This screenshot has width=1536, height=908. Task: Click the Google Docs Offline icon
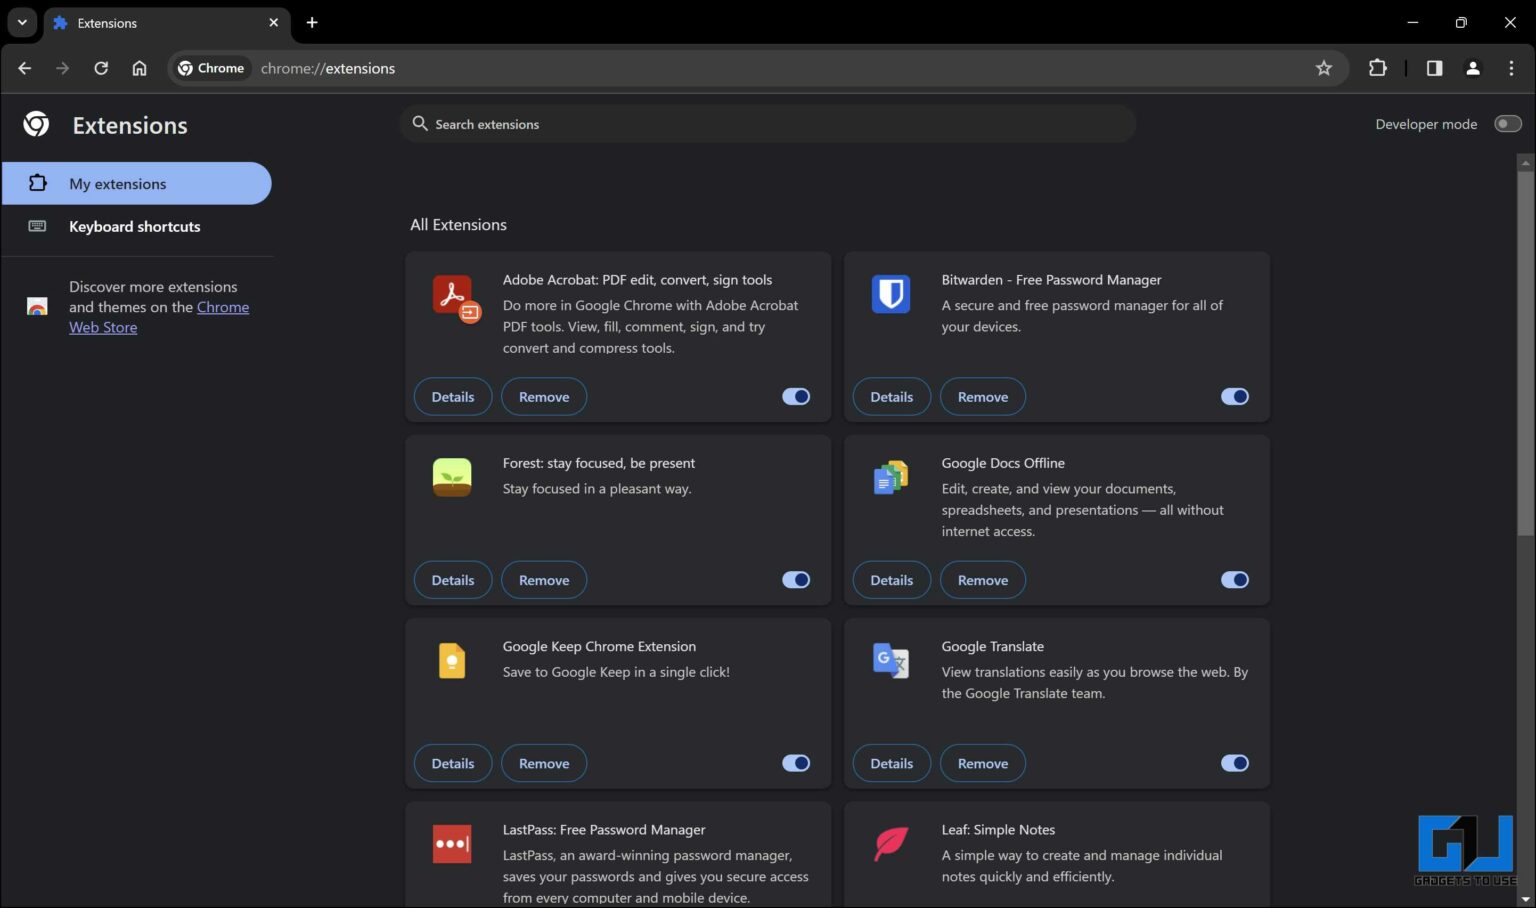coord(890,477)
